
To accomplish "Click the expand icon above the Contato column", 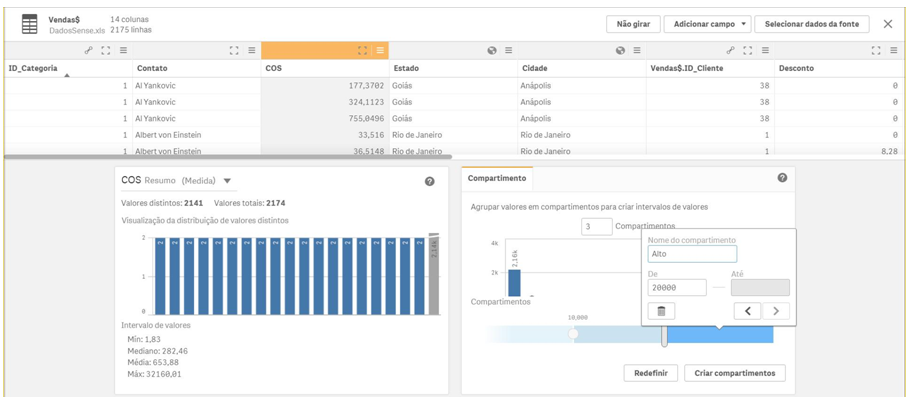I will pos(234,50).
